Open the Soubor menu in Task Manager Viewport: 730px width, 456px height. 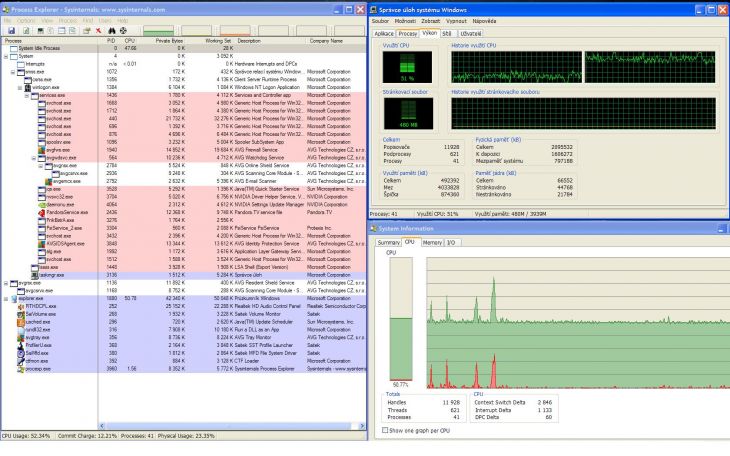coord(380,21)
